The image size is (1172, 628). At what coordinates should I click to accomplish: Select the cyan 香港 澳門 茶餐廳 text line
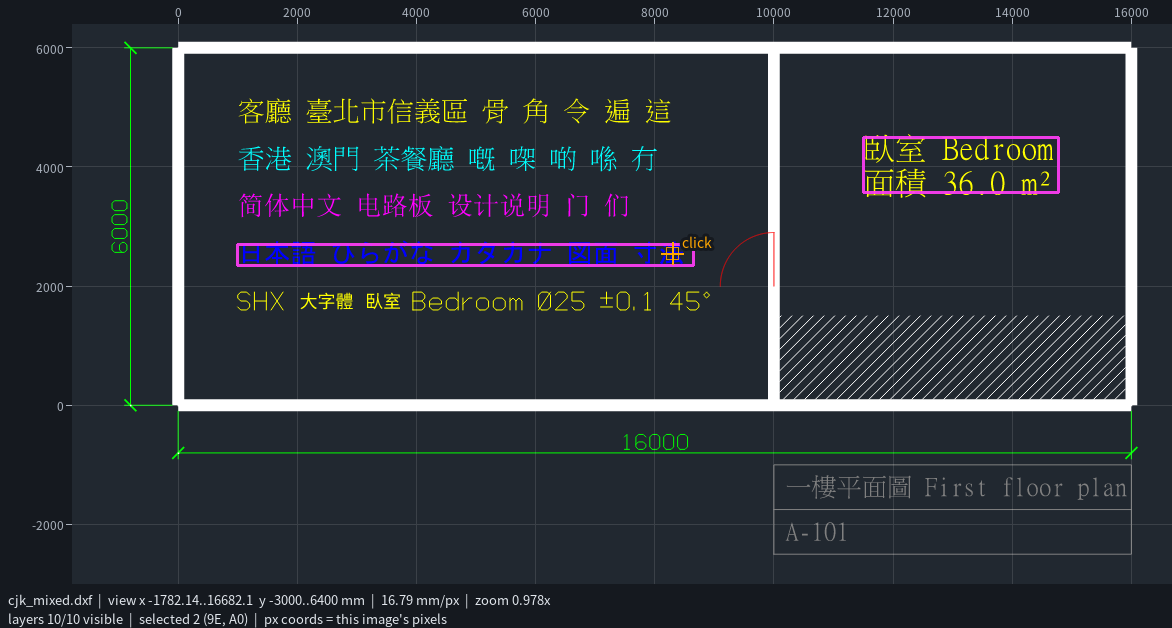pos(447,158)
